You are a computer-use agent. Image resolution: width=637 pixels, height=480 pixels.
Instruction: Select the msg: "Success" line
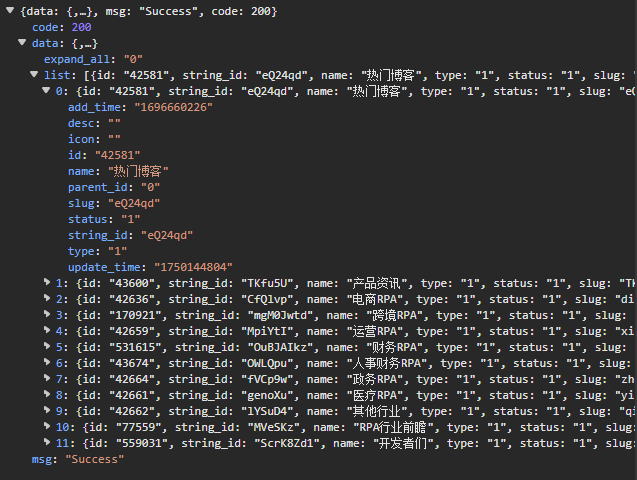[78, 459]
